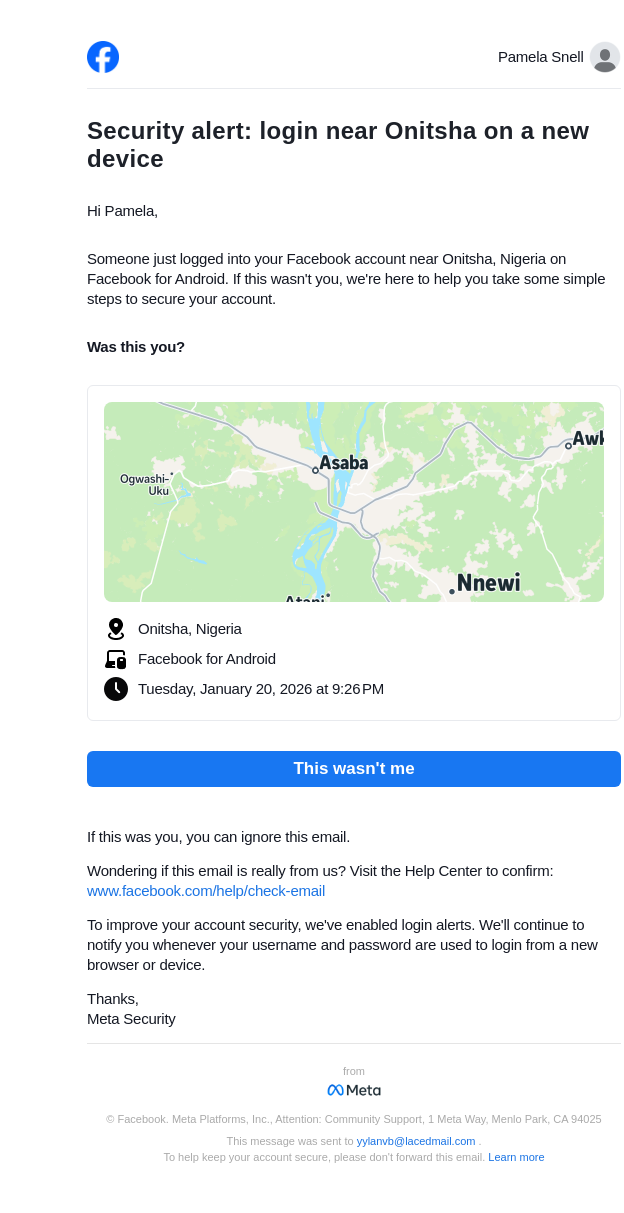
Task: Click the clock icon beside login time
Action: tap(116, 689)
